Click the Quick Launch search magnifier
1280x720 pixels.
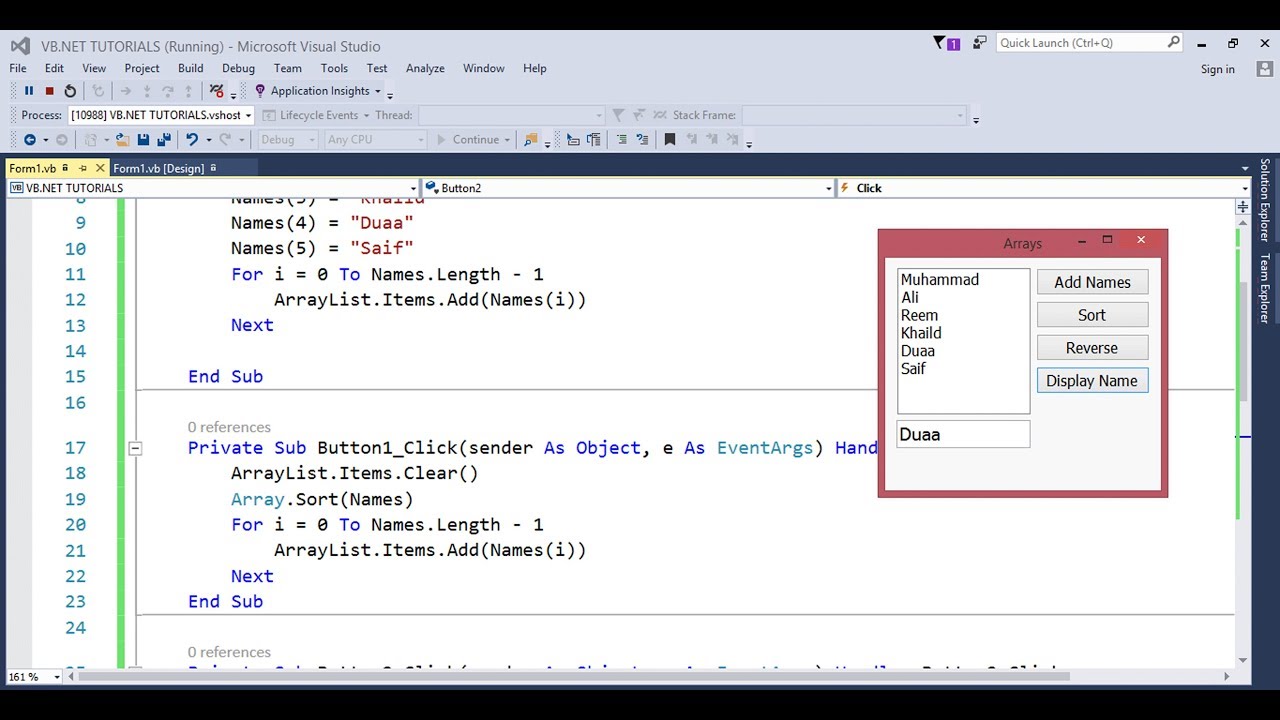pos(1174,42)
